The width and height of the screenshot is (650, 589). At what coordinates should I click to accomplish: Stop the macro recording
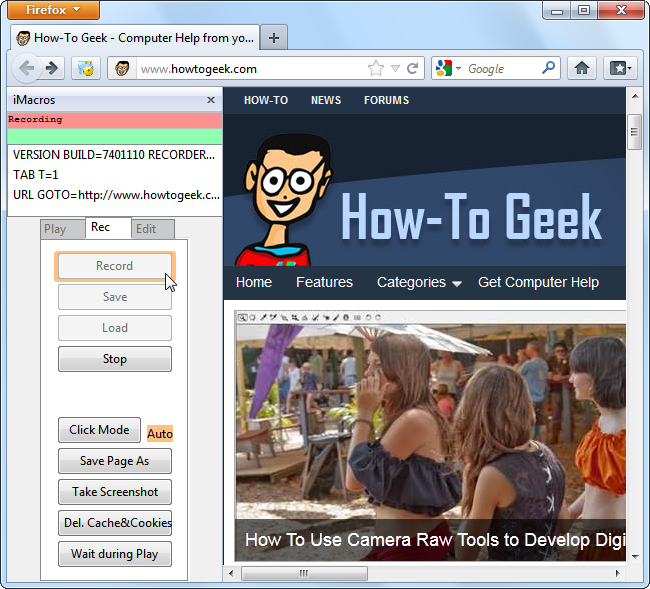pos(115,359)
